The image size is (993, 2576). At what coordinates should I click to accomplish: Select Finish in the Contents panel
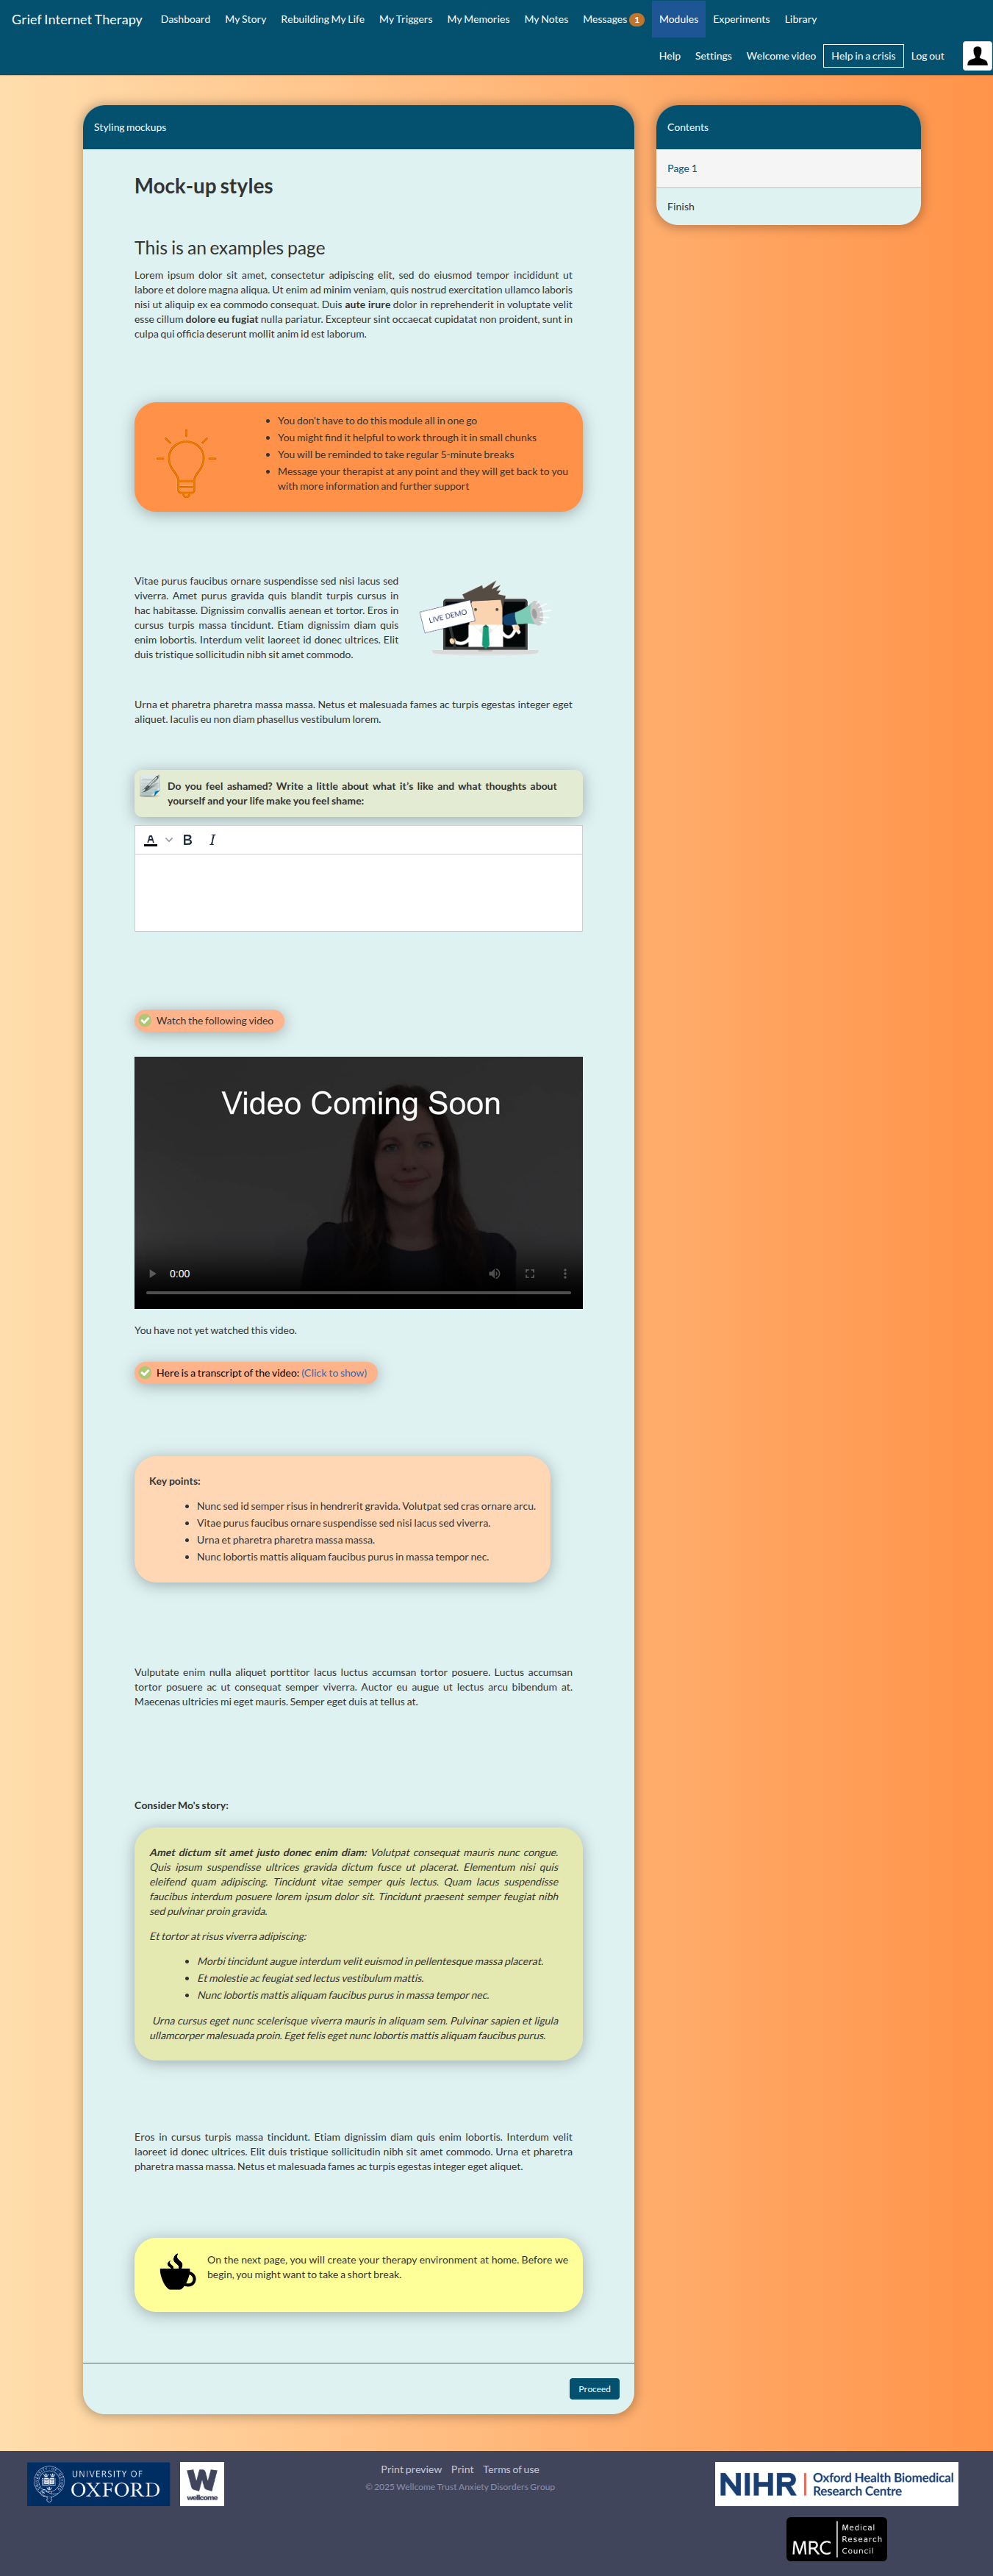point(681,207)
